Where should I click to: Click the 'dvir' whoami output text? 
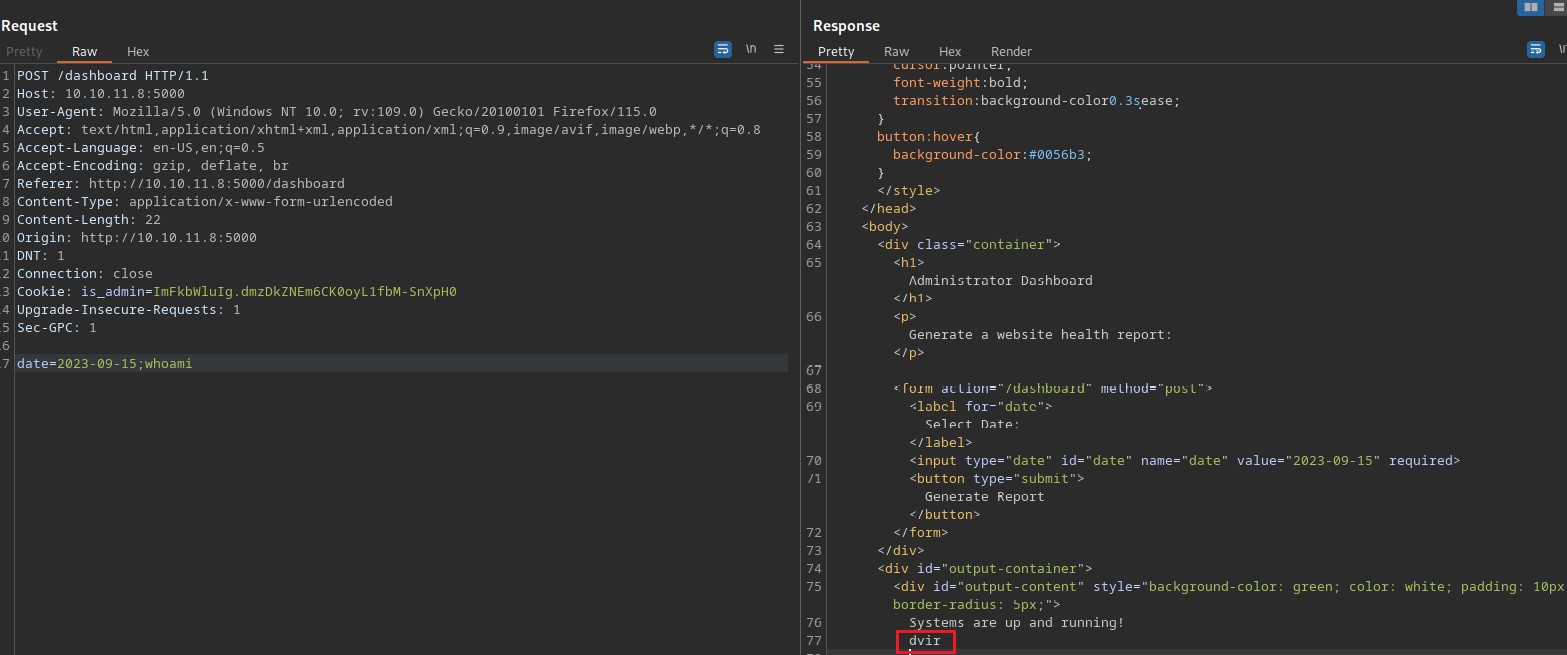[925, 640]
